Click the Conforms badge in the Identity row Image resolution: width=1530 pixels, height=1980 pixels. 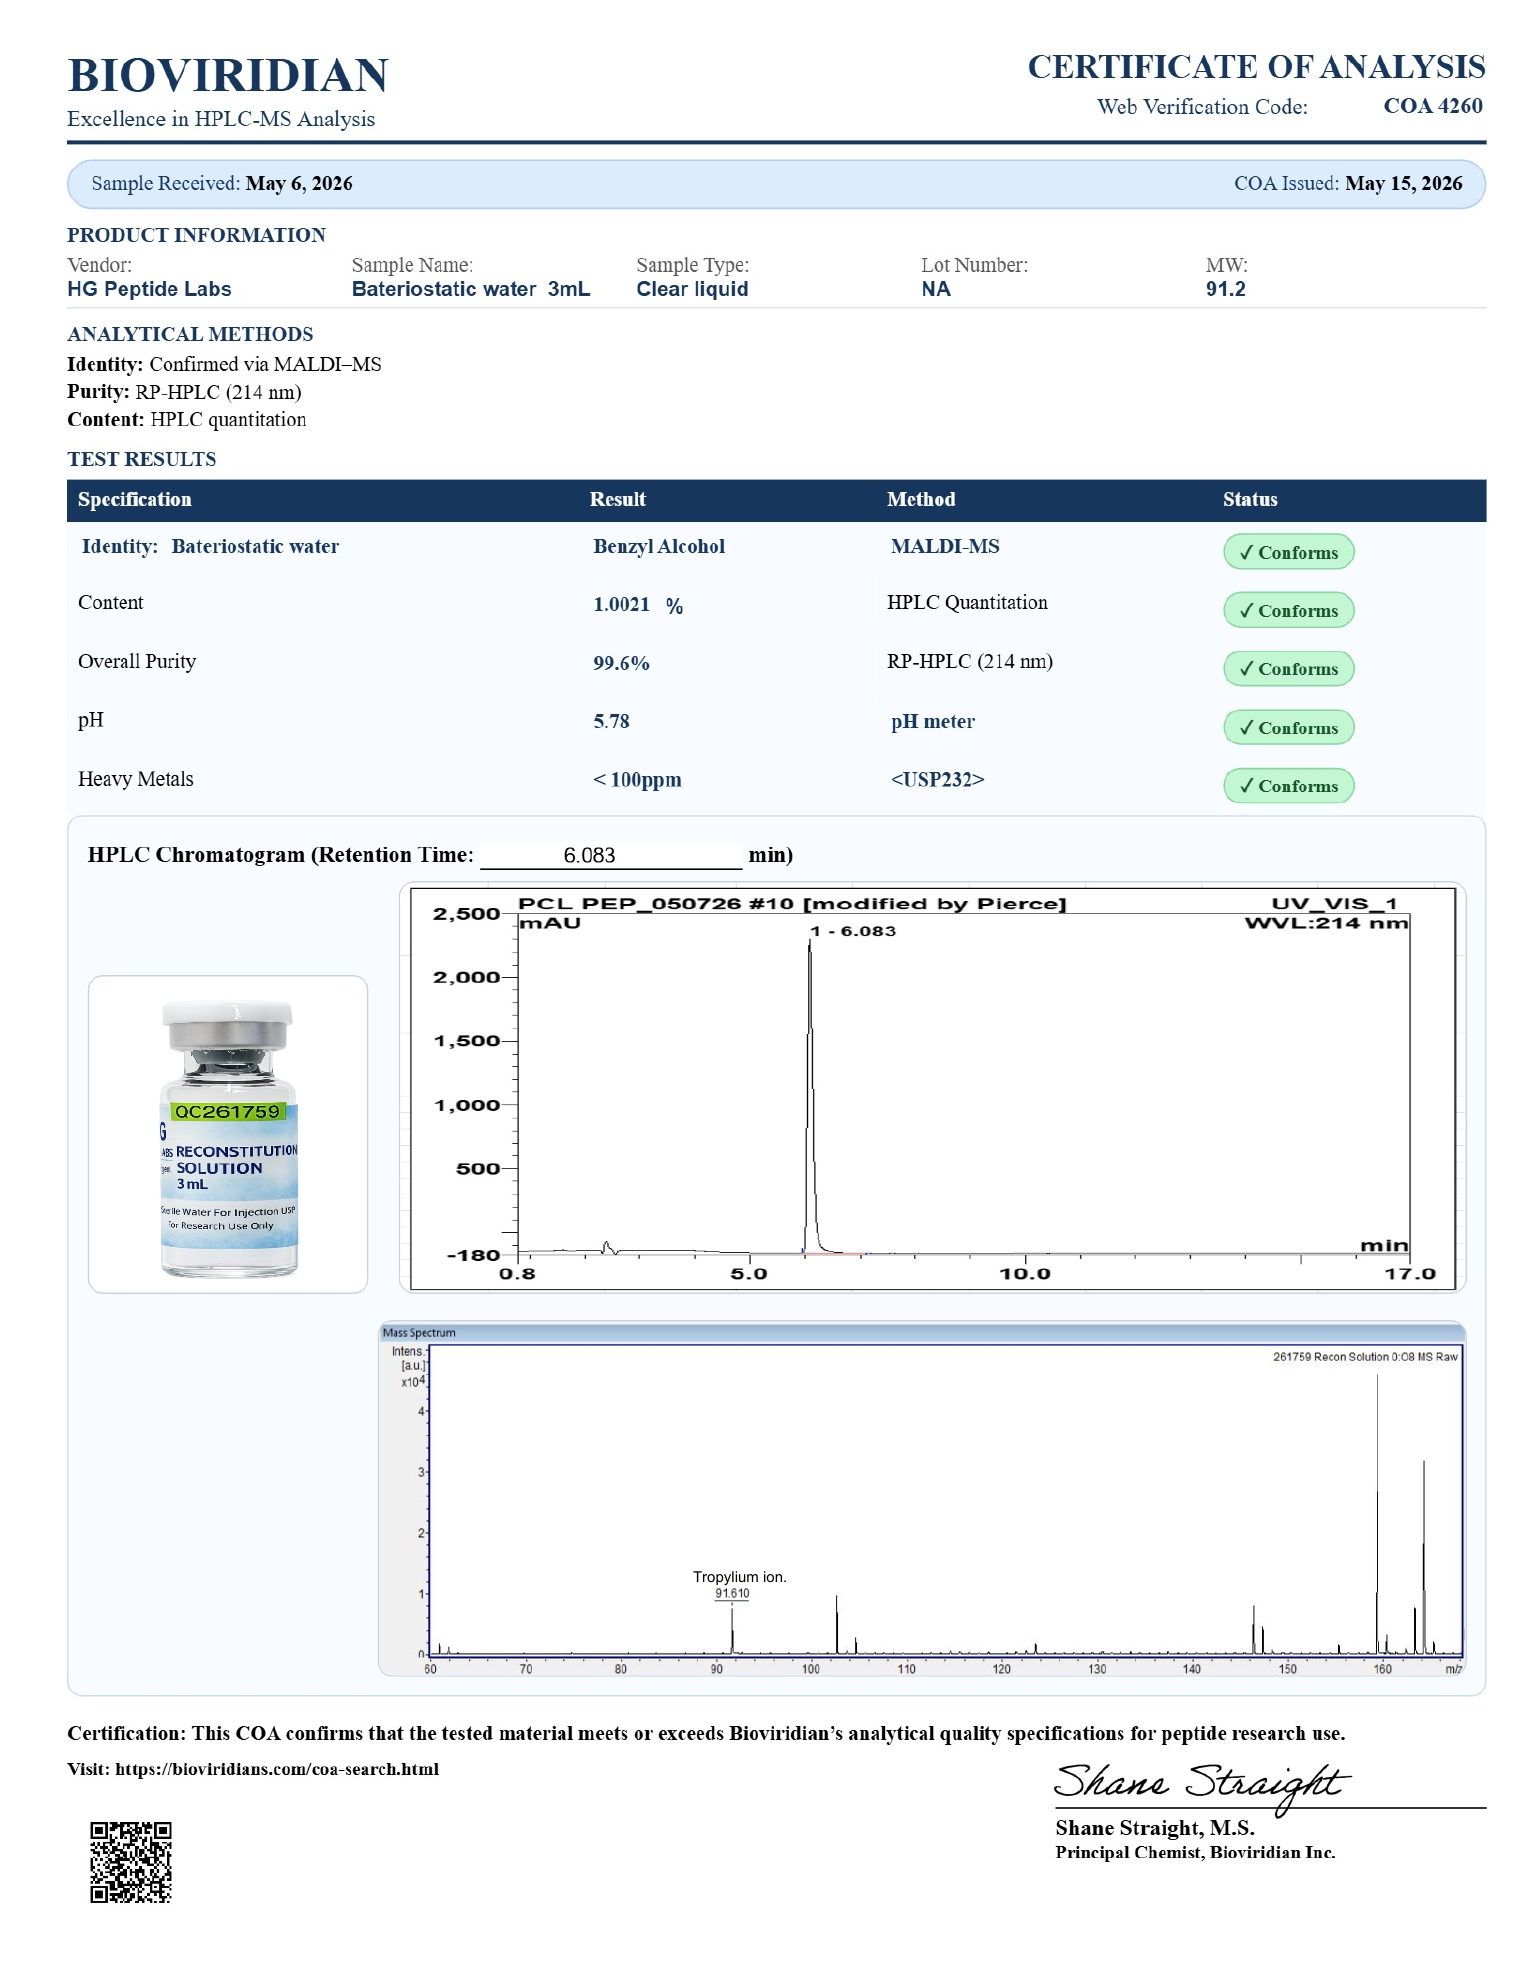[x=1289, y=552]
